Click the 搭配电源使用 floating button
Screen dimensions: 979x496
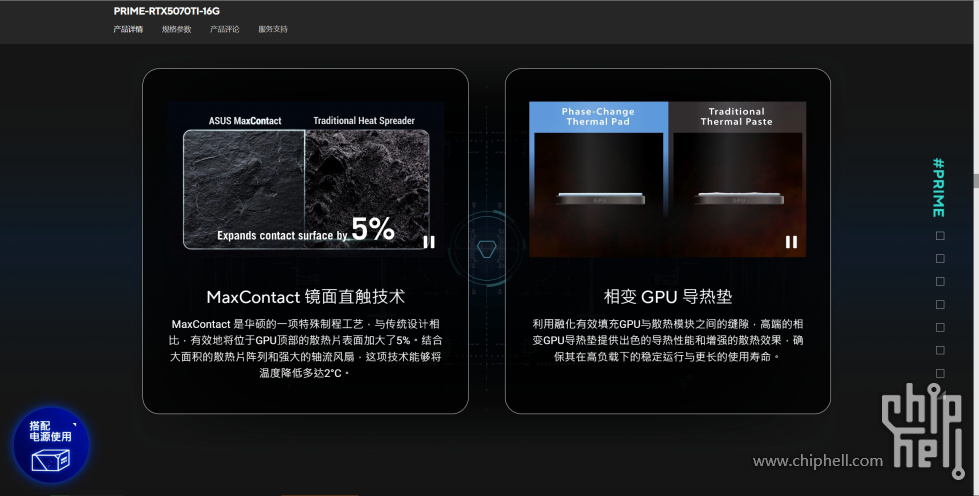(x=51, y=445)
